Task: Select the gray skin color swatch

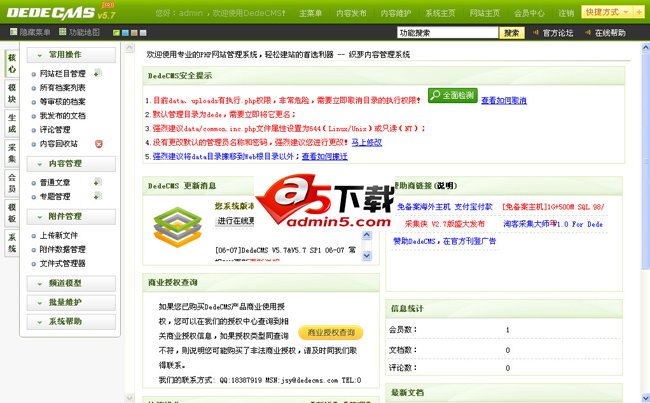Action: tap(143, 32)
